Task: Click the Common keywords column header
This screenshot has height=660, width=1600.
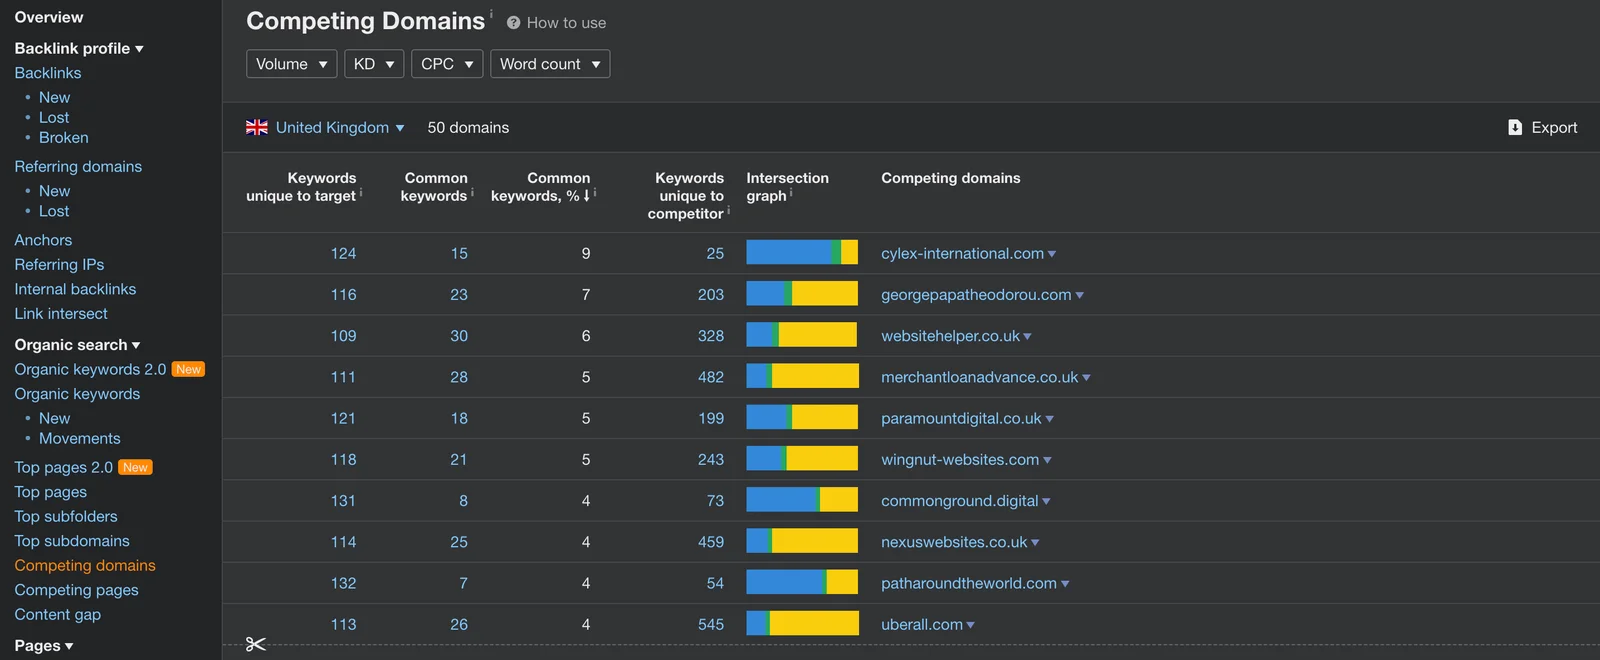Action: pyautogui.click(x=435, y=187)
